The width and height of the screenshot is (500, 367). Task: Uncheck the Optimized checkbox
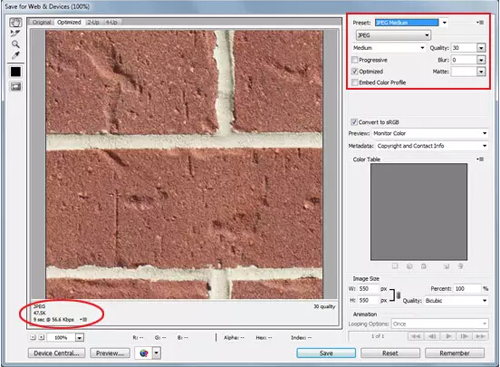coord(355,71)
